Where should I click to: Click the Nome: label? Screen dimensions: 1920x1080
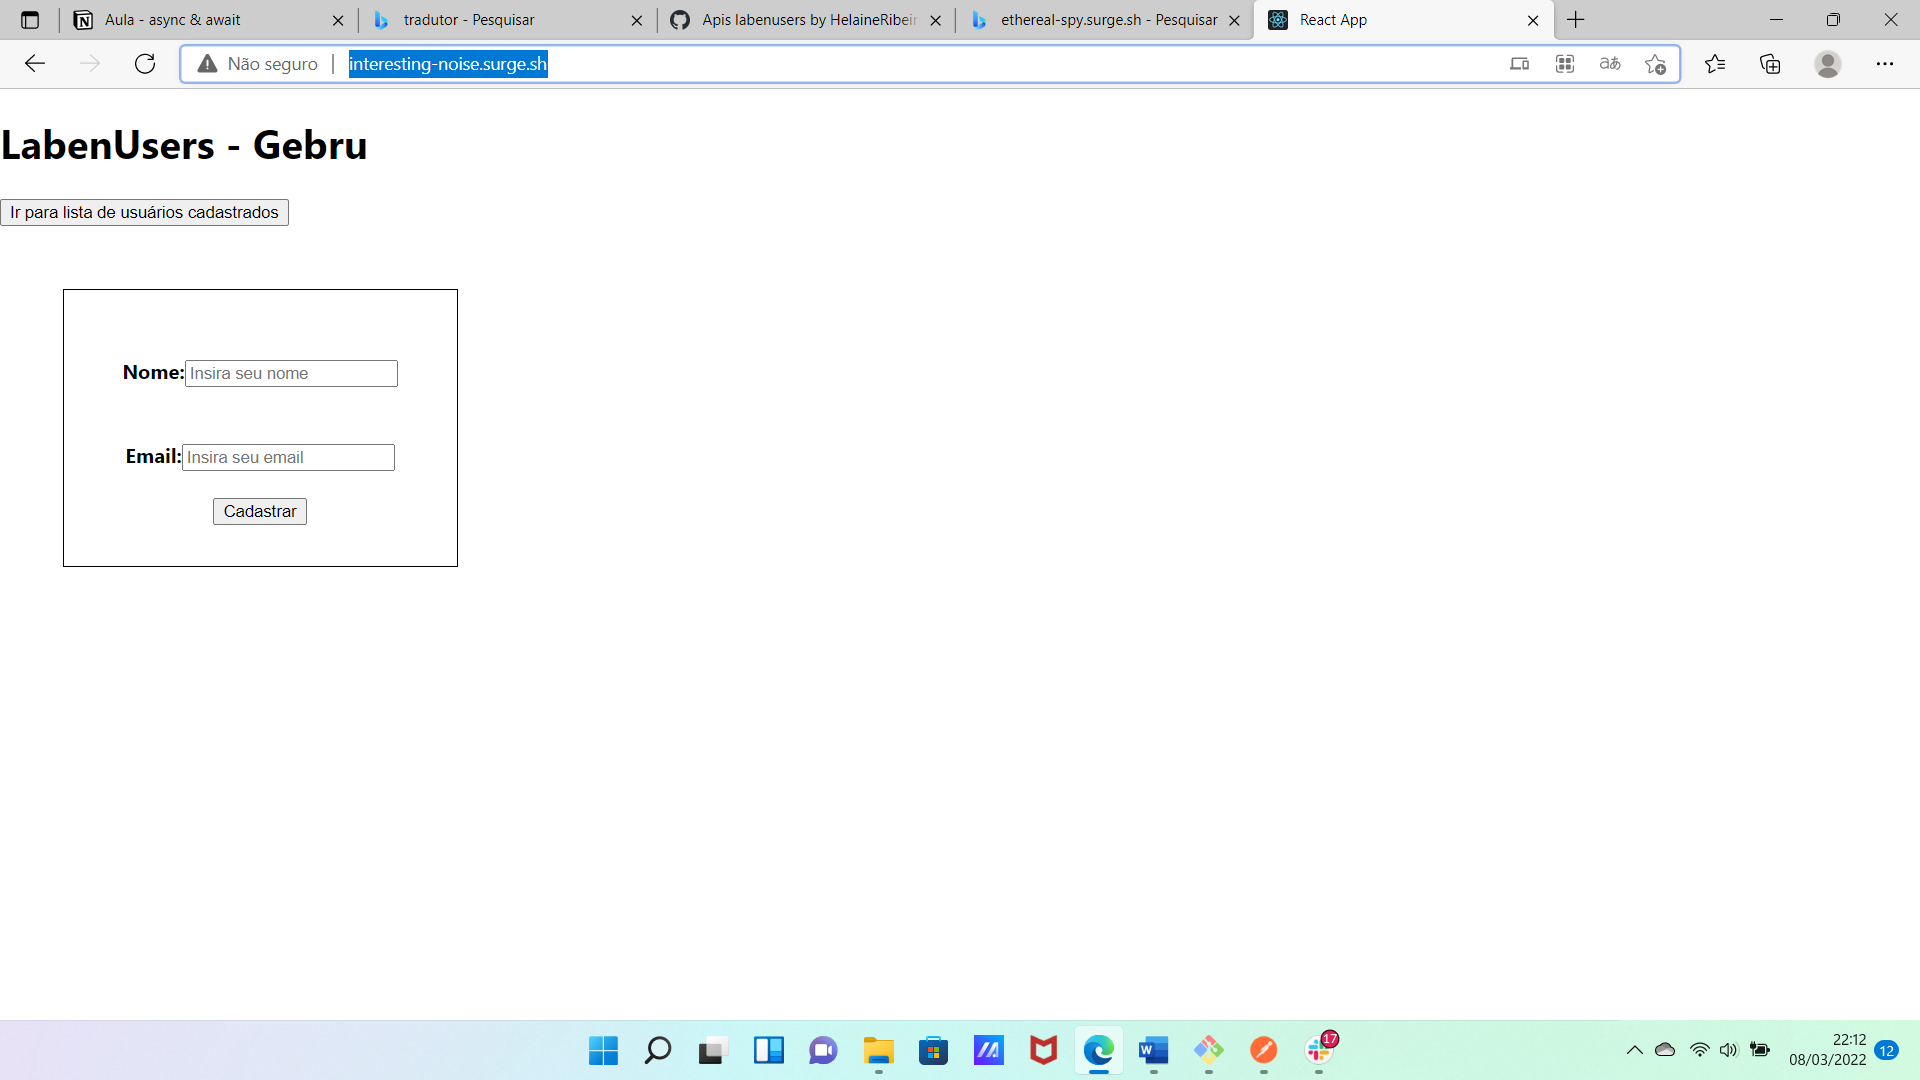153,372
